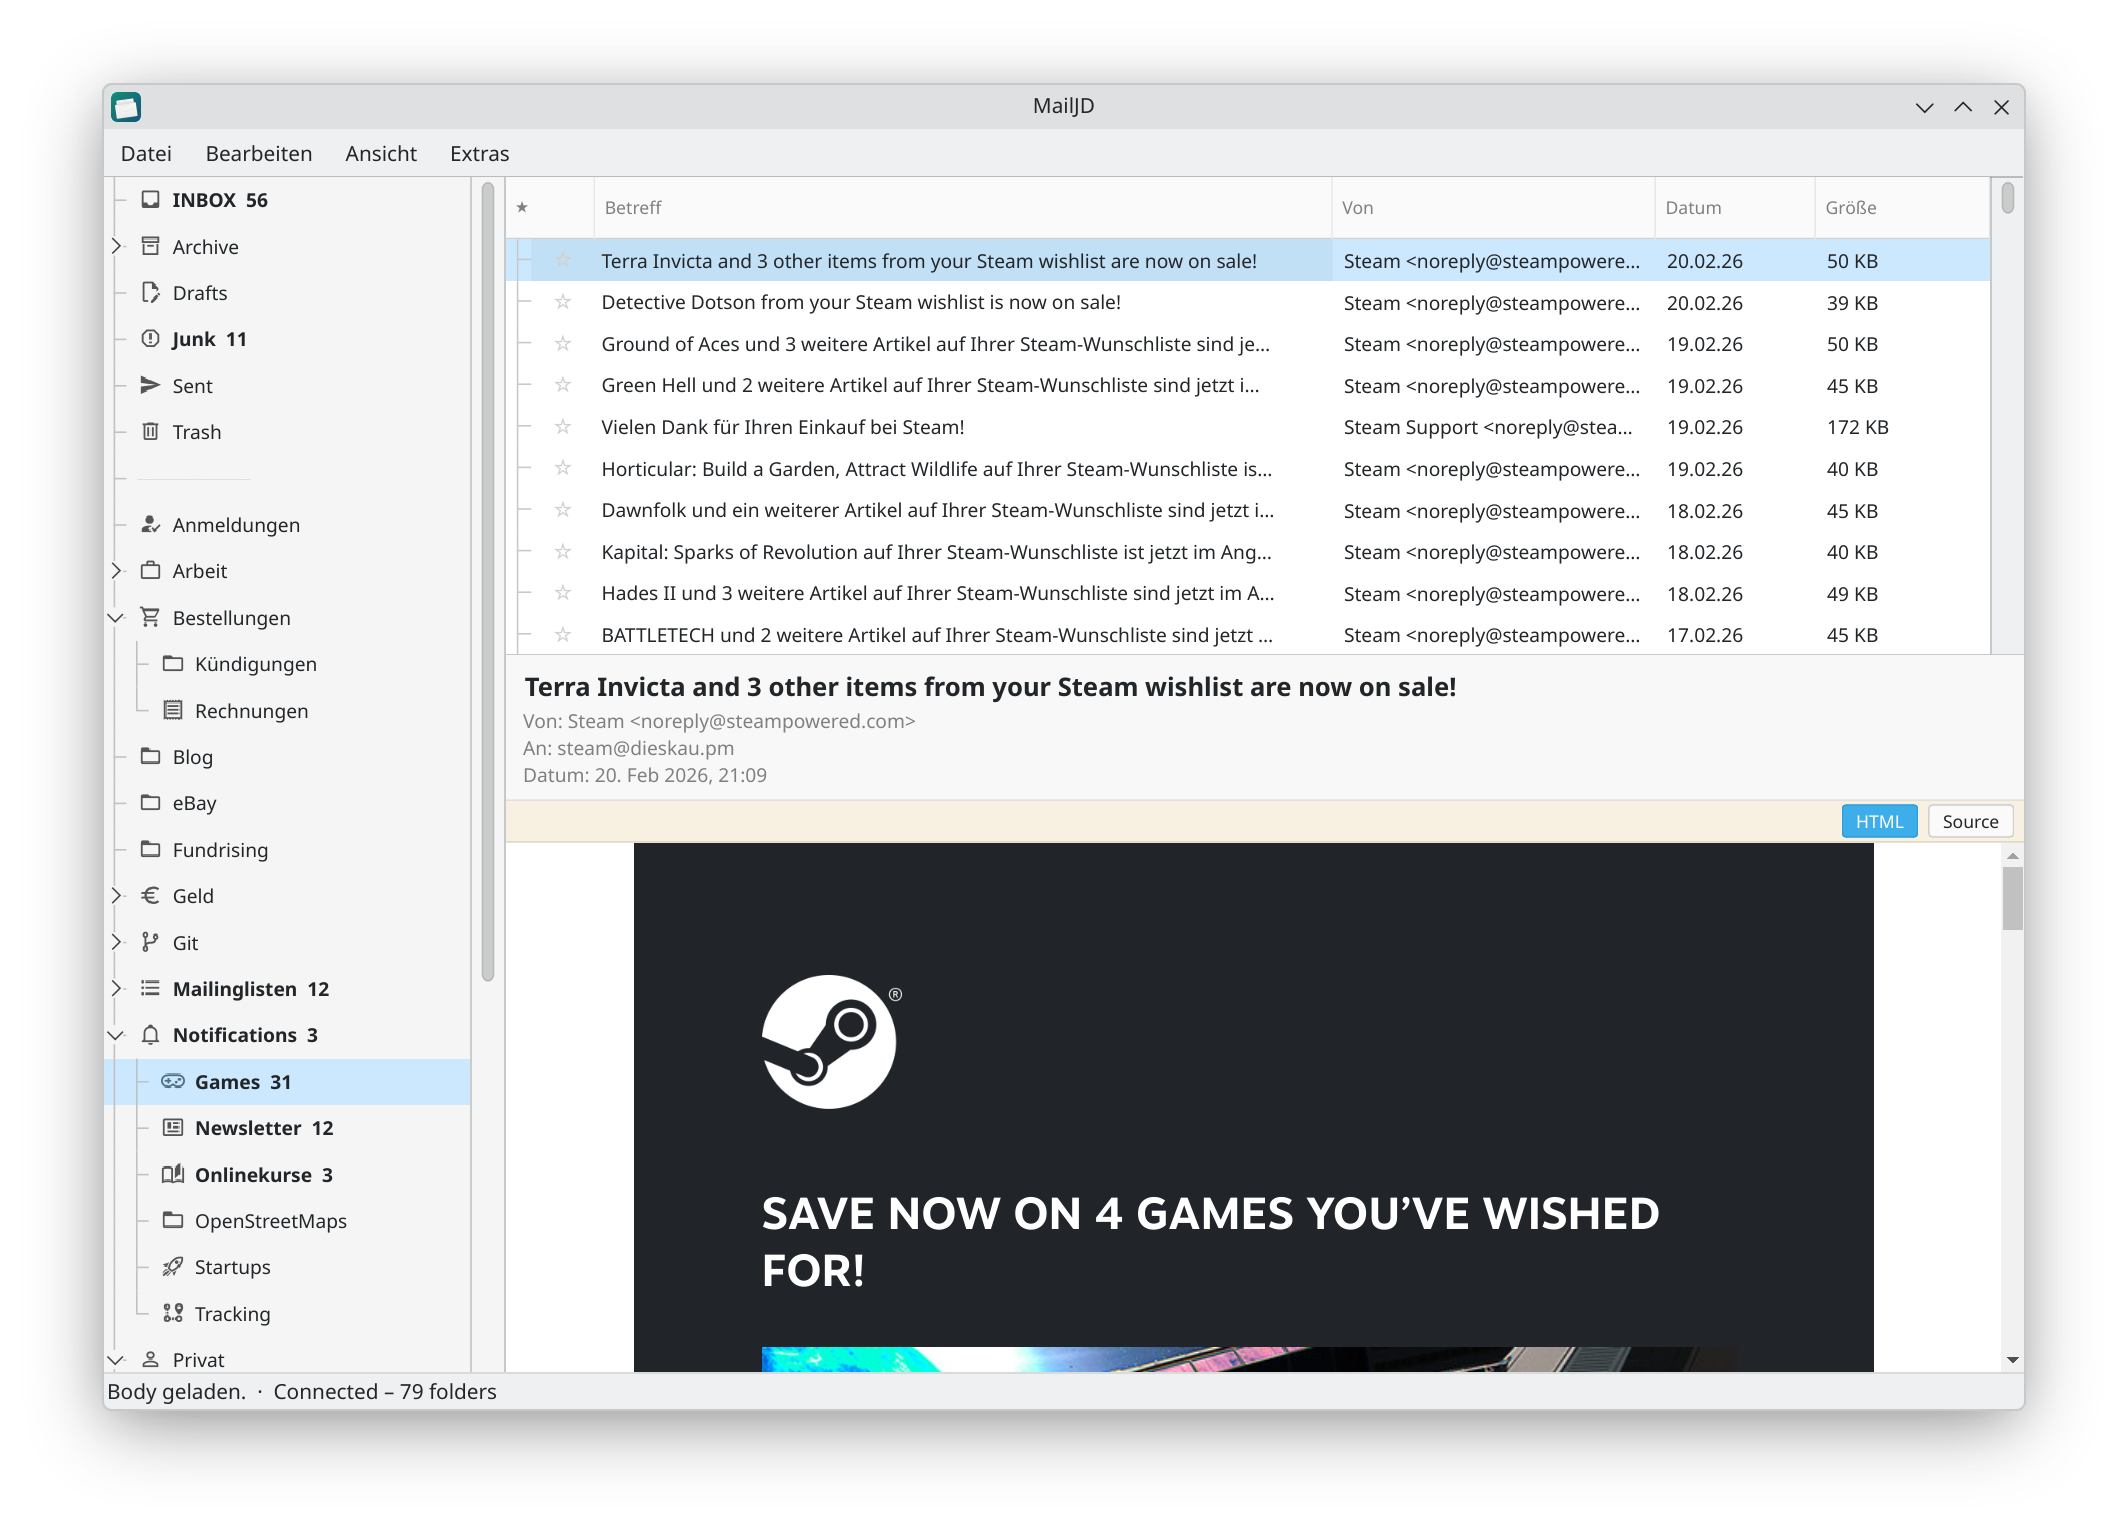Select the Startups rocket icon
Screen dimensions: 2128x1532
(x=172, y=1267)
